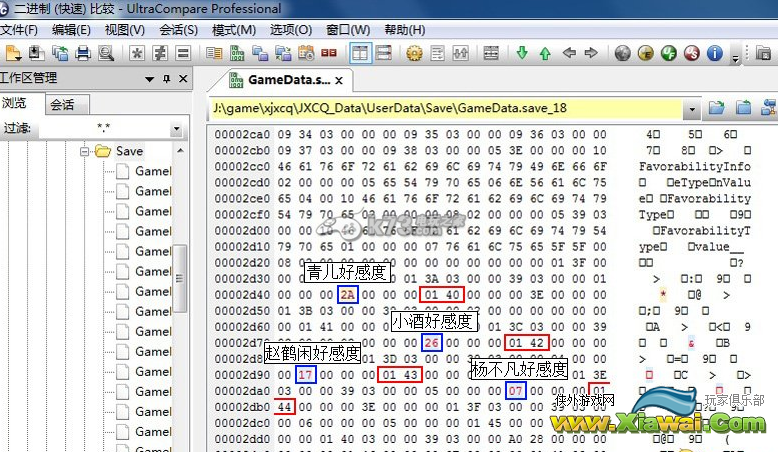
Task: Go to previous difference green up arrow
Action: click(545, 53)
